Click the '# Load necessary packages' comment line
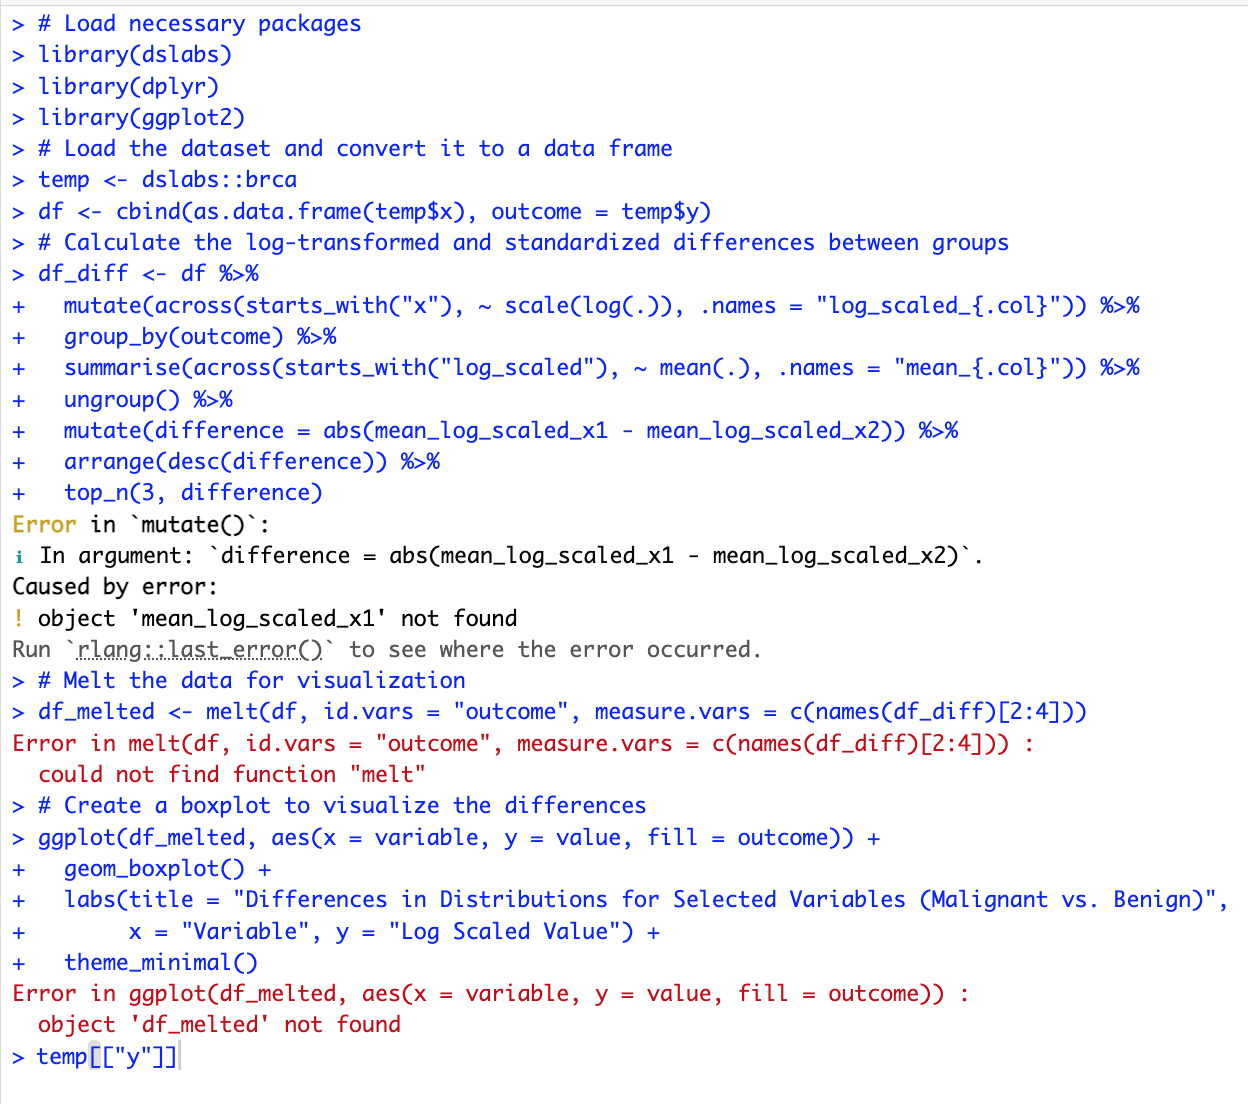1248x1104 pixels. click(200, 23)
